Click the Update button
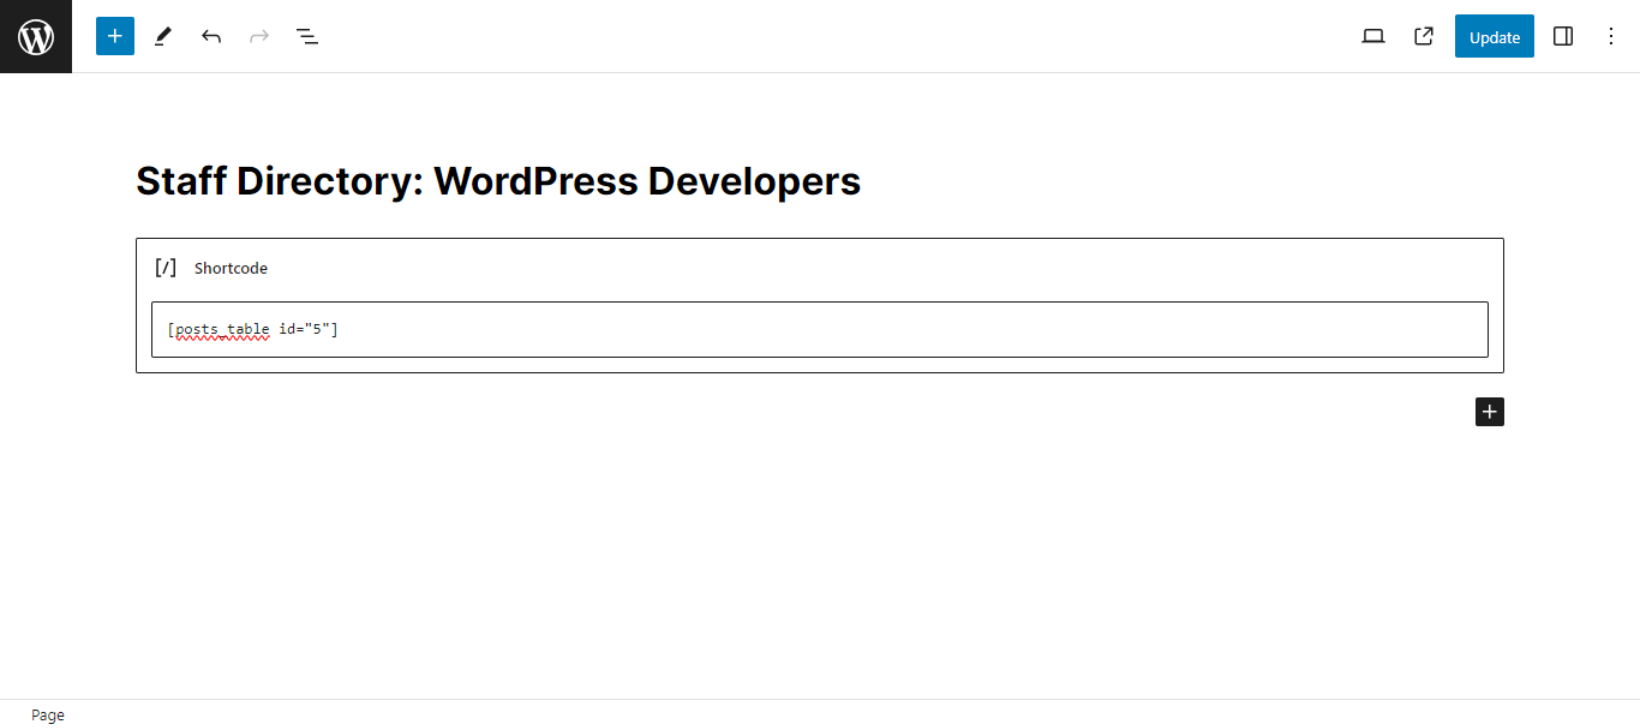This screenshot has width=1640, height=728. (1494, 36)
